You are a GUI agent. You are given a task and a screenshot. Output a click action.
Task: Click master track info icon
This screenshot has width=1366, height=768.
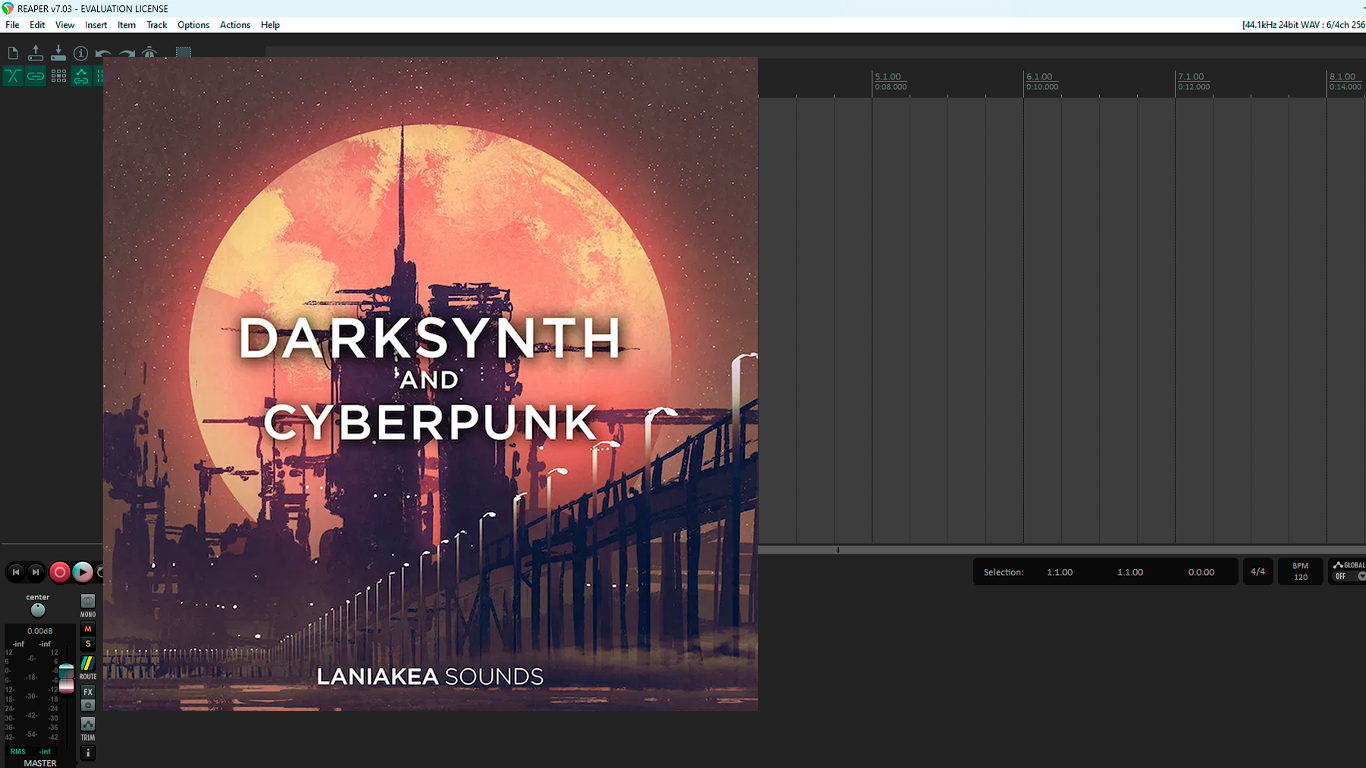click(88, 753)
